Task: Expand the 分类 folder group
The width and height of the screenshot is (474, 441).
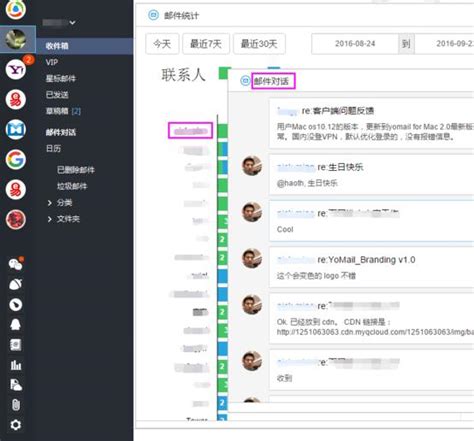Action: [x=50, y=203]
